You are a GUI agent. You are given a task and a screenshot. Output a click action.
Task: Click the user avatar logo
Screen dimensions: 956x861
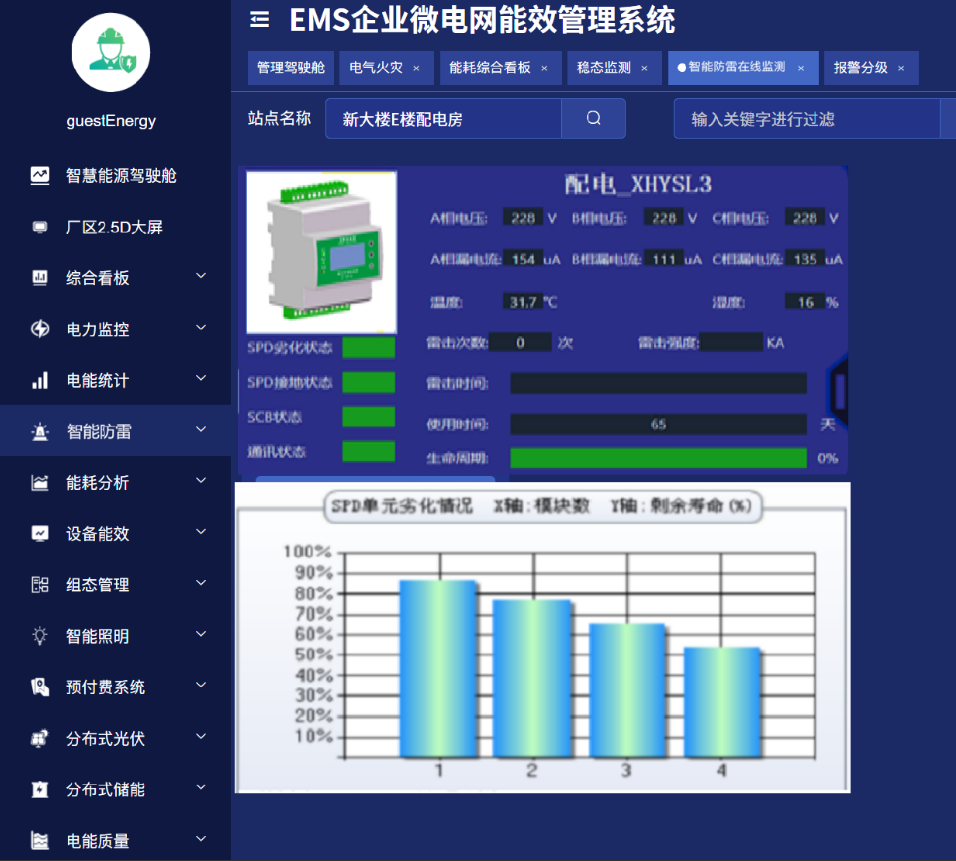pyautogui.click(x=111, y=52)
